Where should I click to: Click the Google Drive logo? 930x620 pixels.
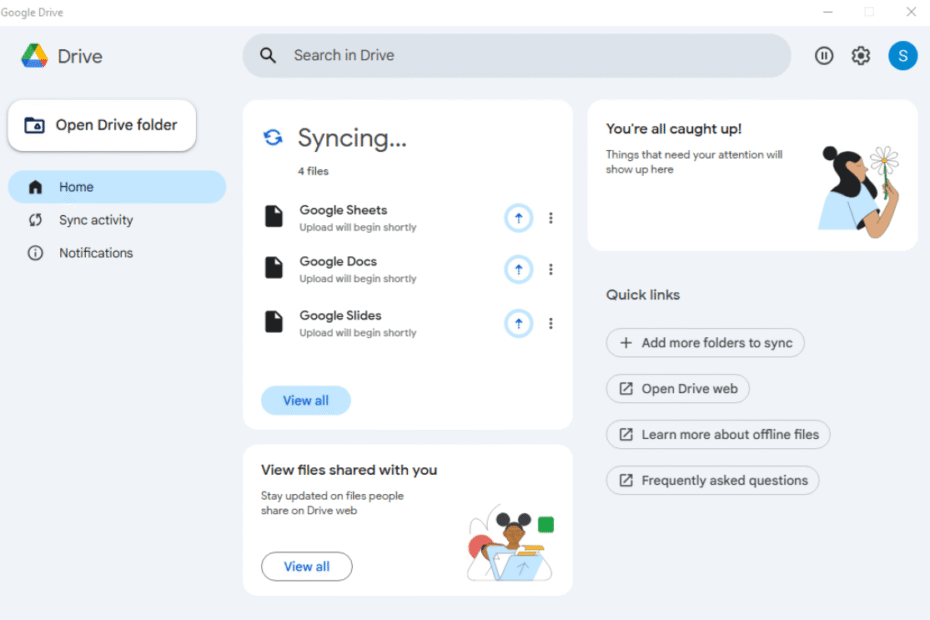point(35,56)
